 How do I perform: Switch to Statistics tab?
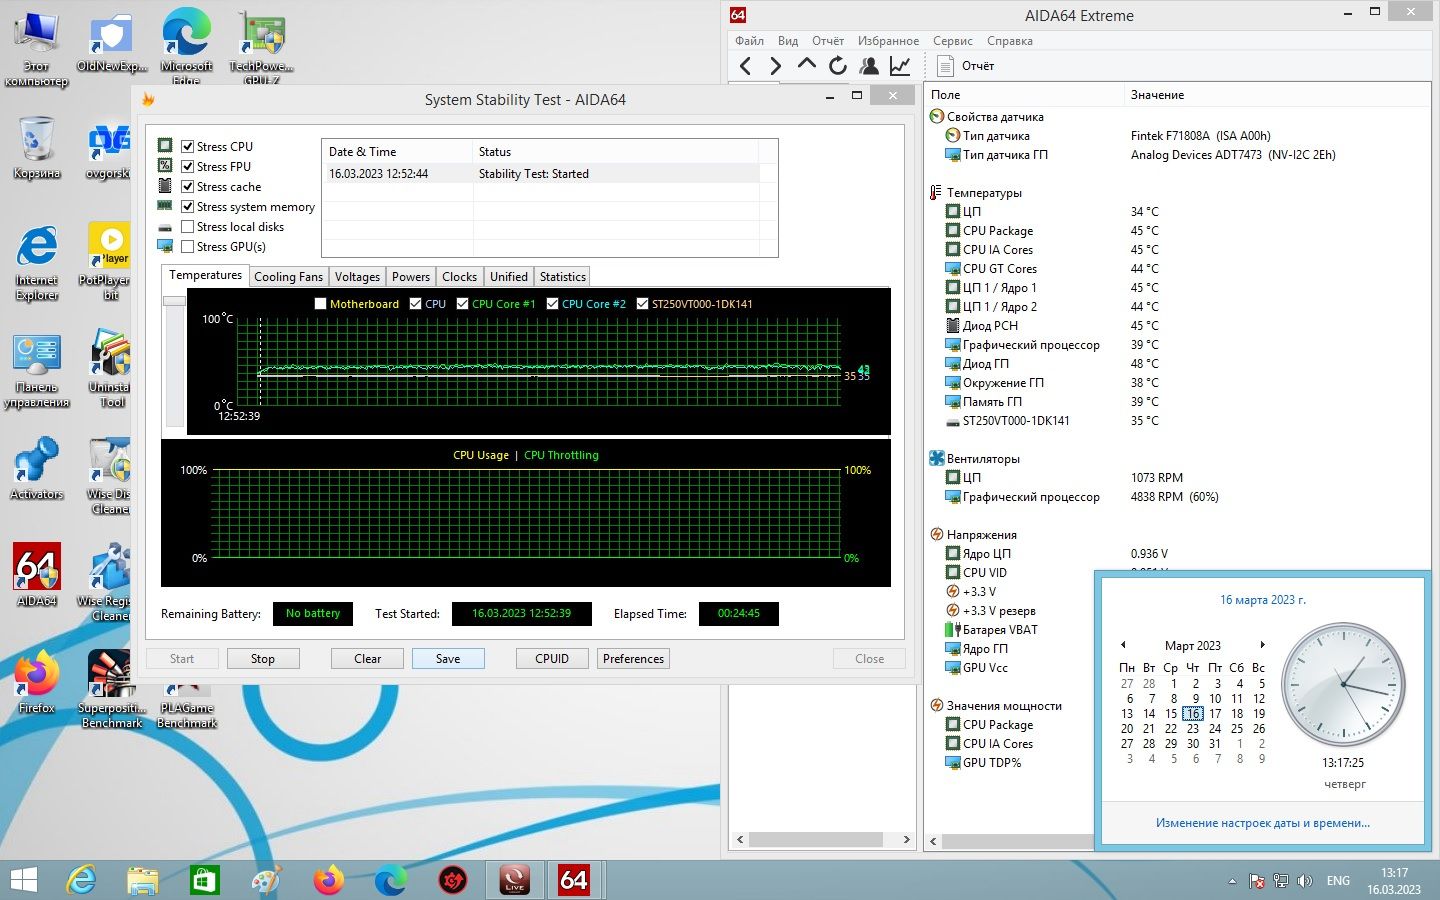coord(563,277)
